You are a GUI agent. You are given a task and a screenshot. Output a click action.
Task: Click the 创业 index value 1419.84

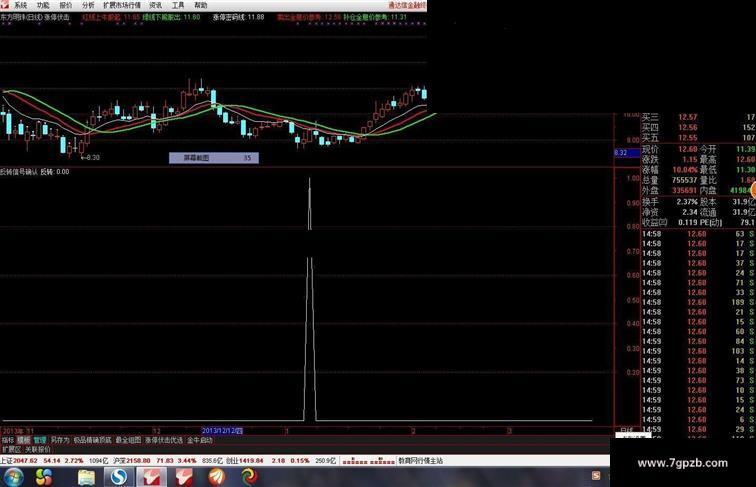point(251,461)
